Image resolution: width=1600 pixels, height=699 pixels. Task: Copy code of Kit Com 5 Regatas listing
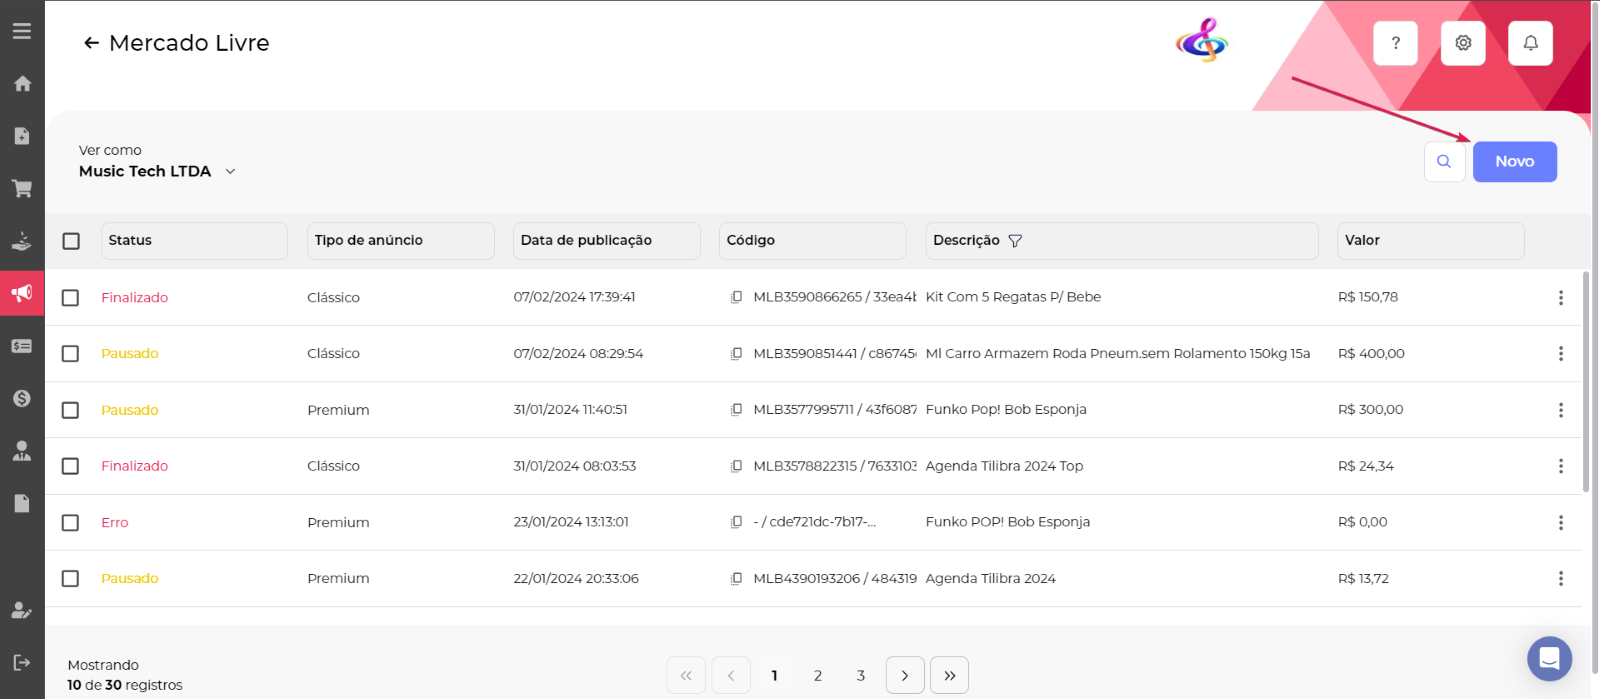(736, 297)
